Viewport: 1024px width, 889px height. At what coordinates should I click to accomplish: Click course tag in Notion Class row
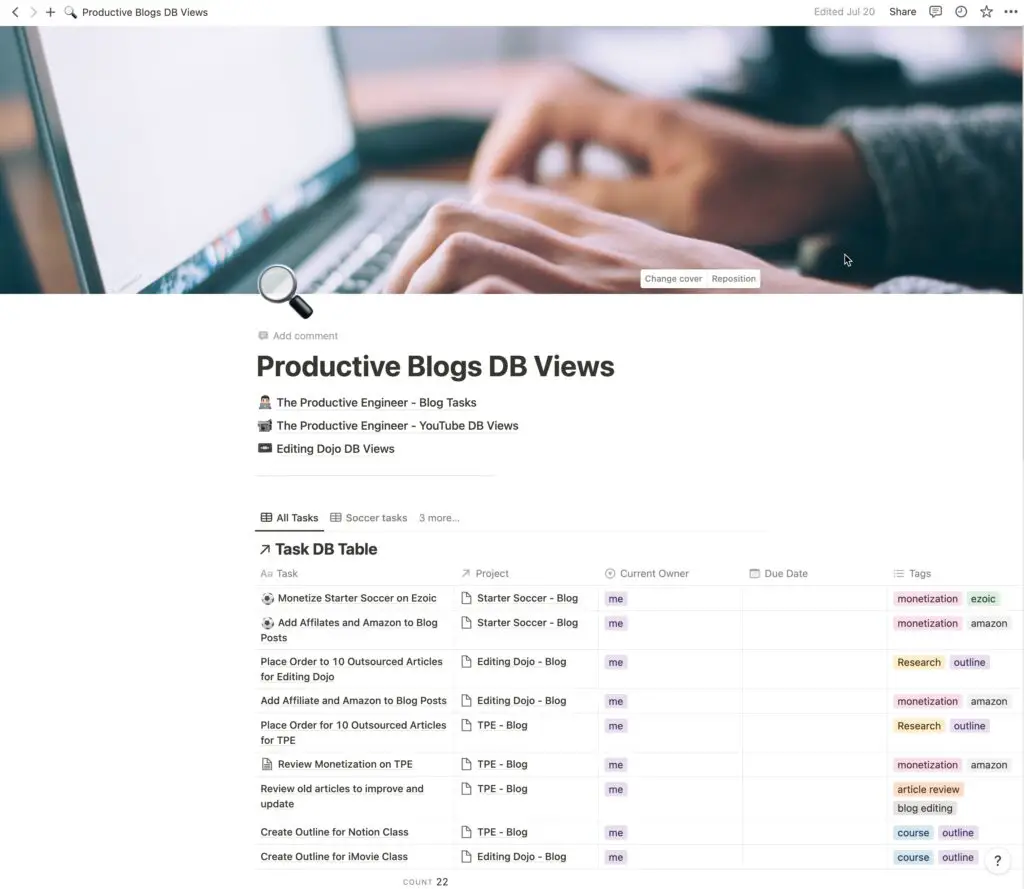point(913,833)
